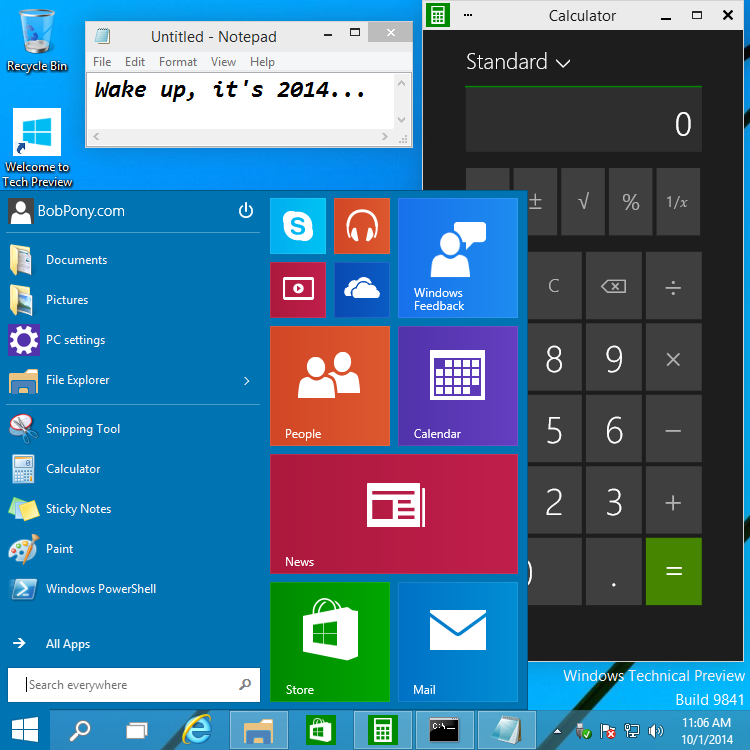Click the plus button in Calculator
Image resolution: width=750 pixels, height=750 pixels.
[x=673, y=500]
